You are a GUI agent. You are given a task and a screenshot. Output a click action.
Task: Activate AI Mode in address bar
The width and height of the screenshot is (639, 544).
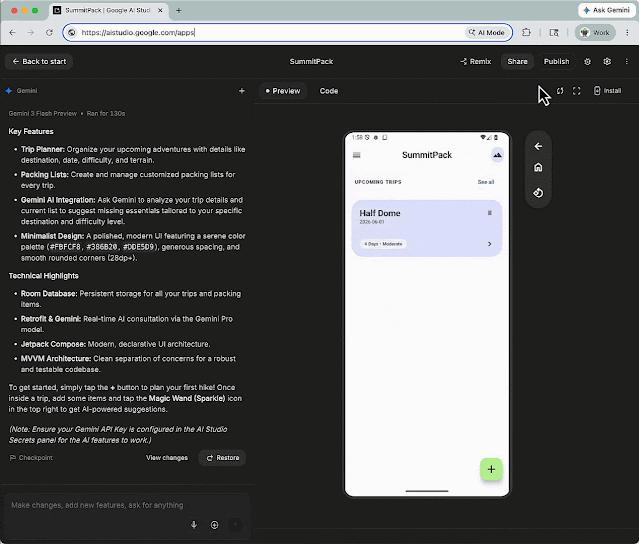(x=487, y=33)
